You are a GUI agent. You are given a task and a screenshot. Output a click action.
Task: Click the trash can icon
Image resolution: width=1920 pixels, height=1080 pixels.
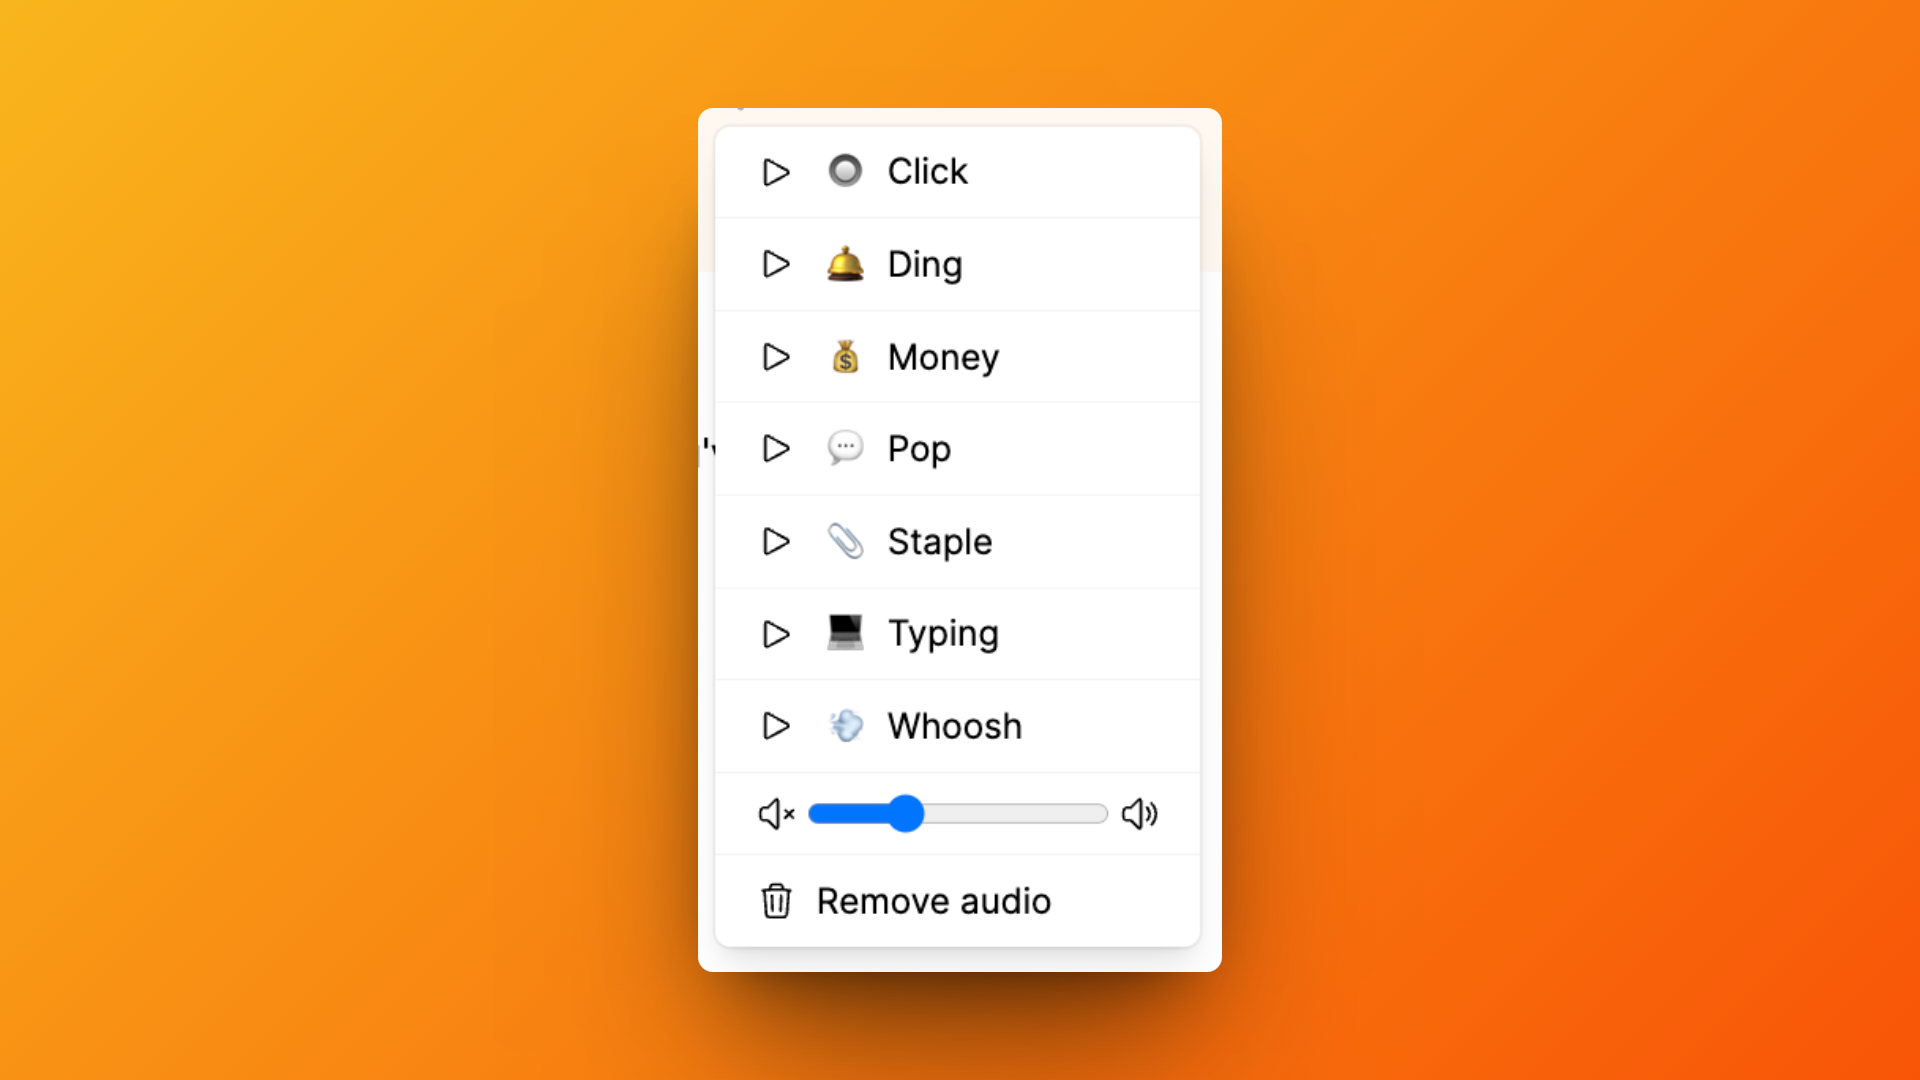776,901
